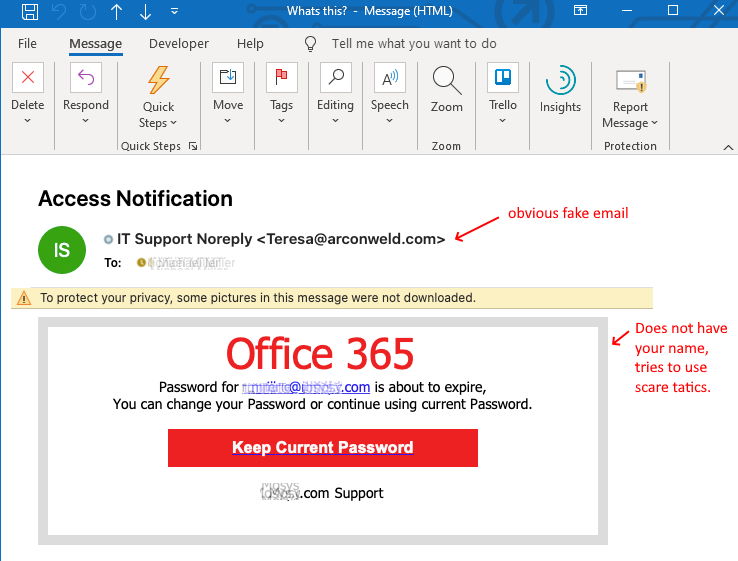Click the Report Message envelope icon
Screen dimensions: 738x561
click(x=631, y=80)
